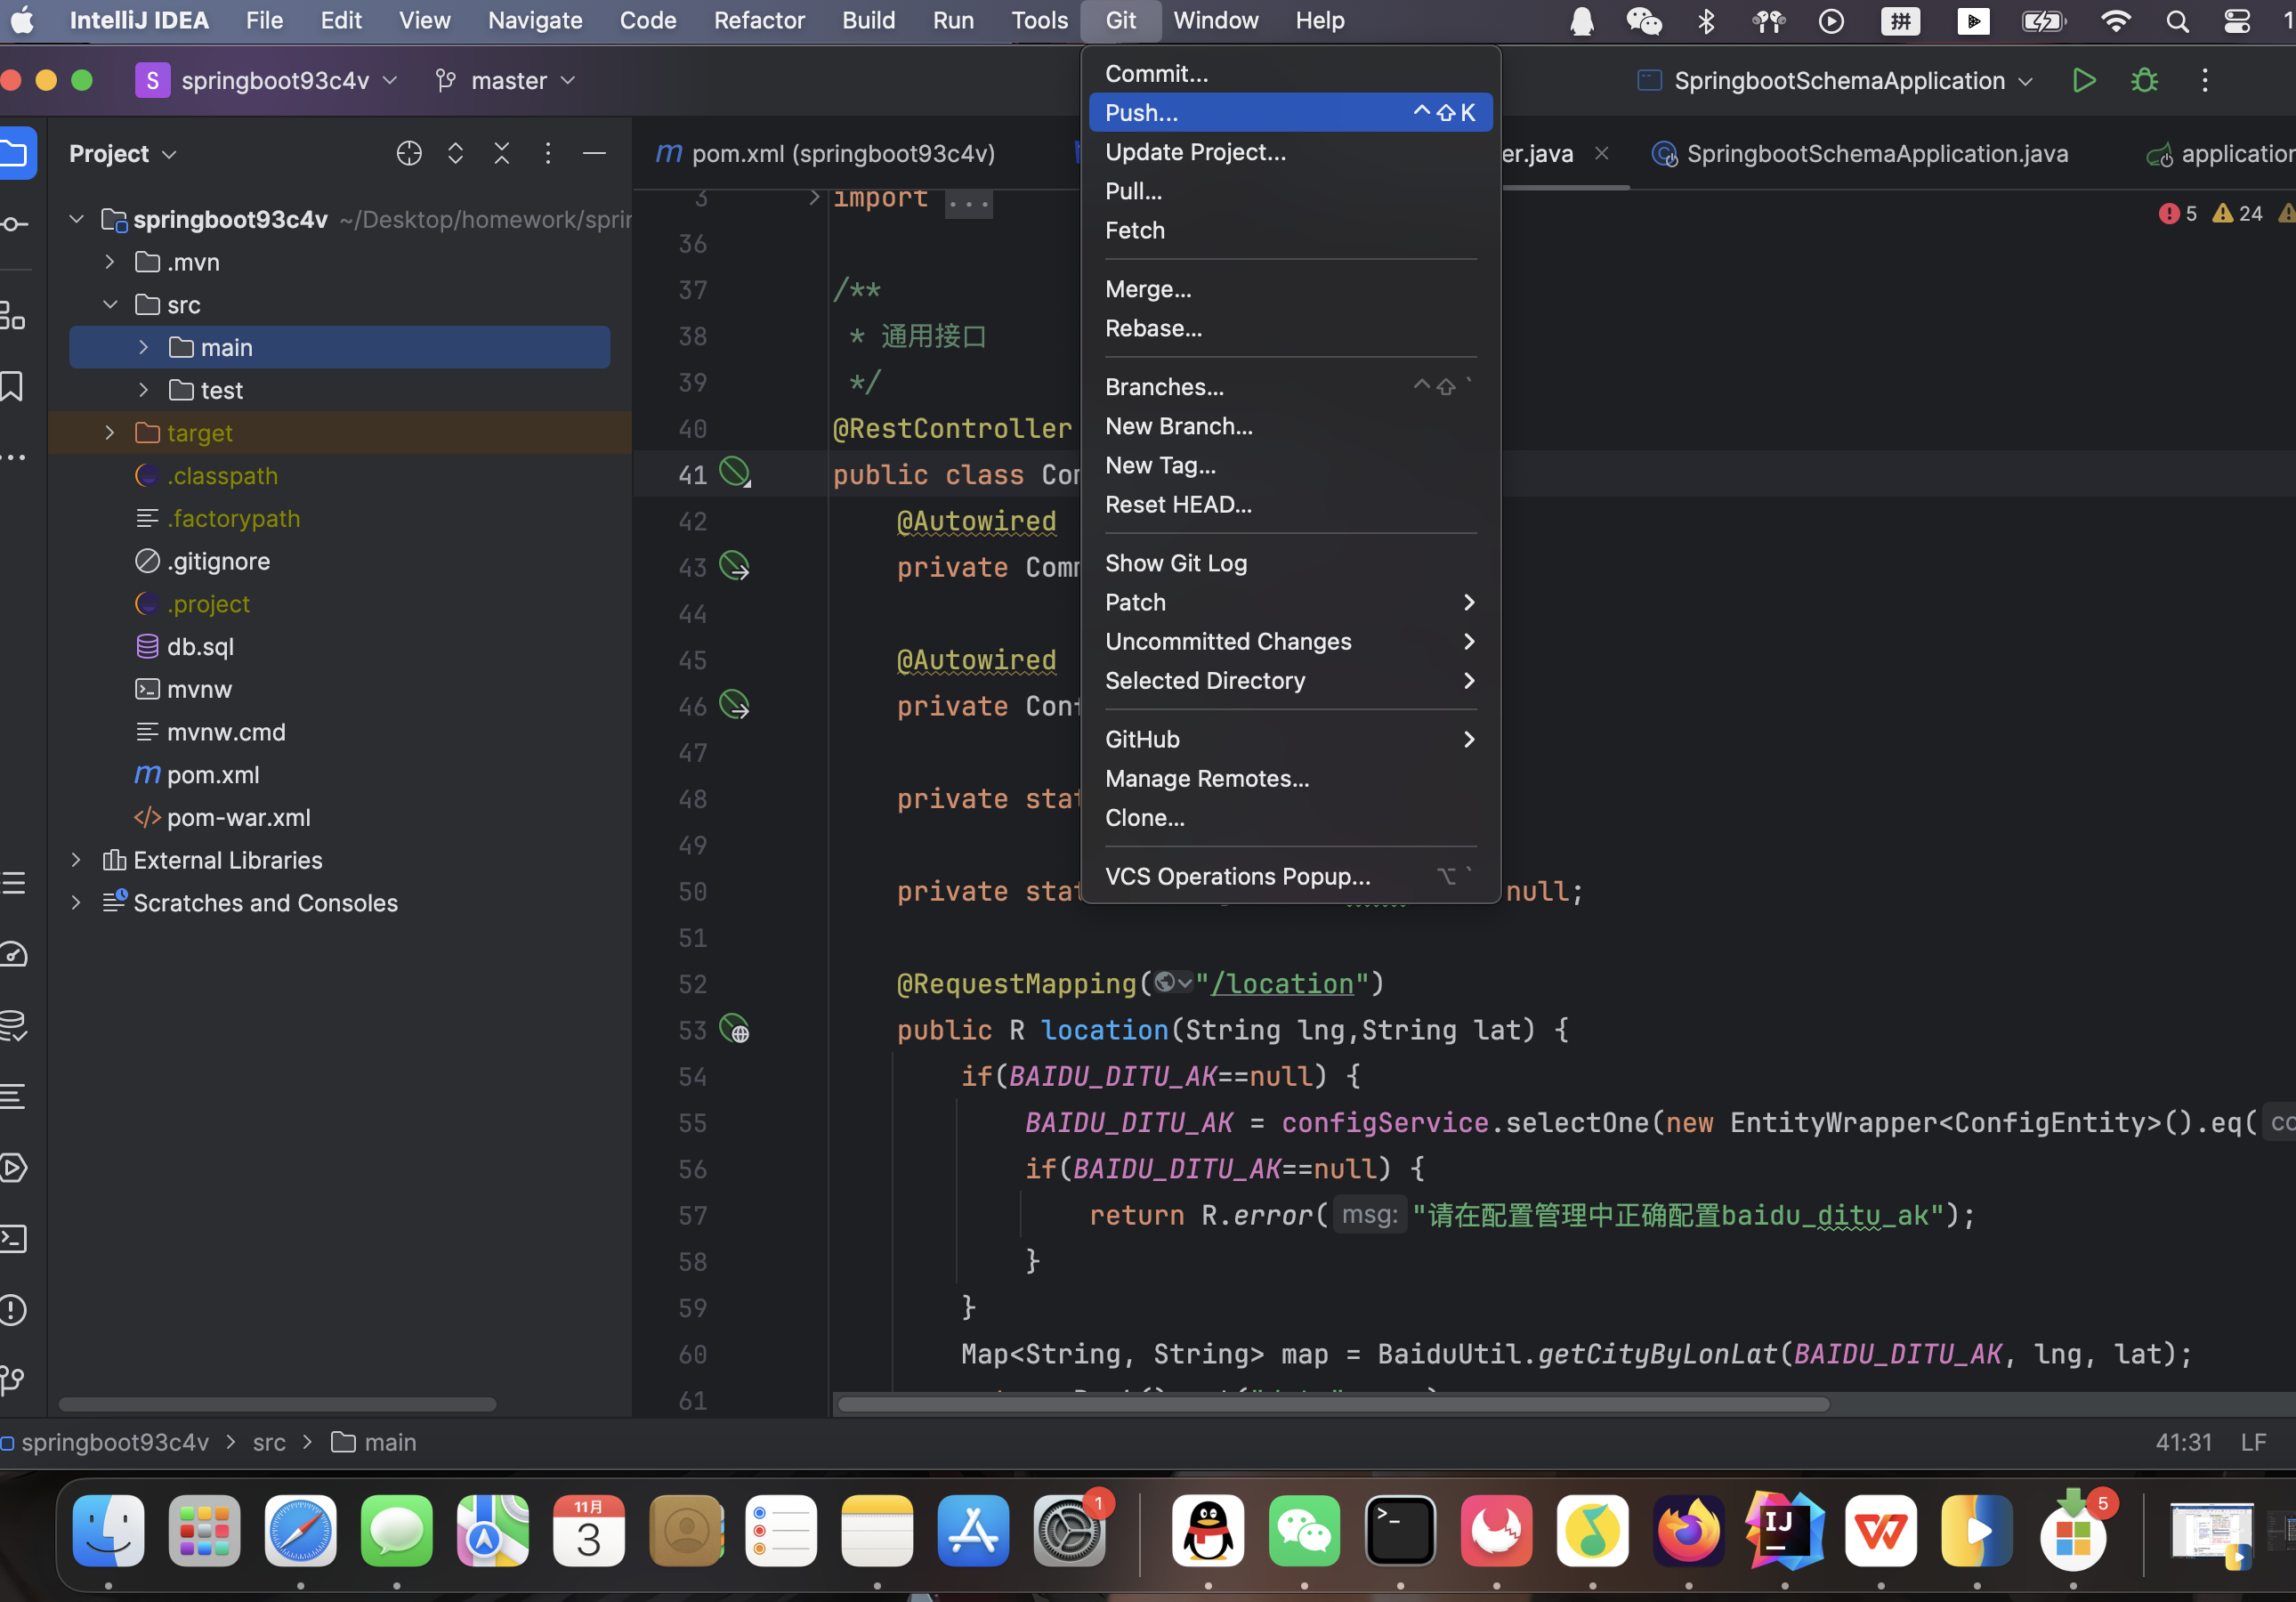
Task: Click the /location URL mapping link
Action: tap(1282, 984)
